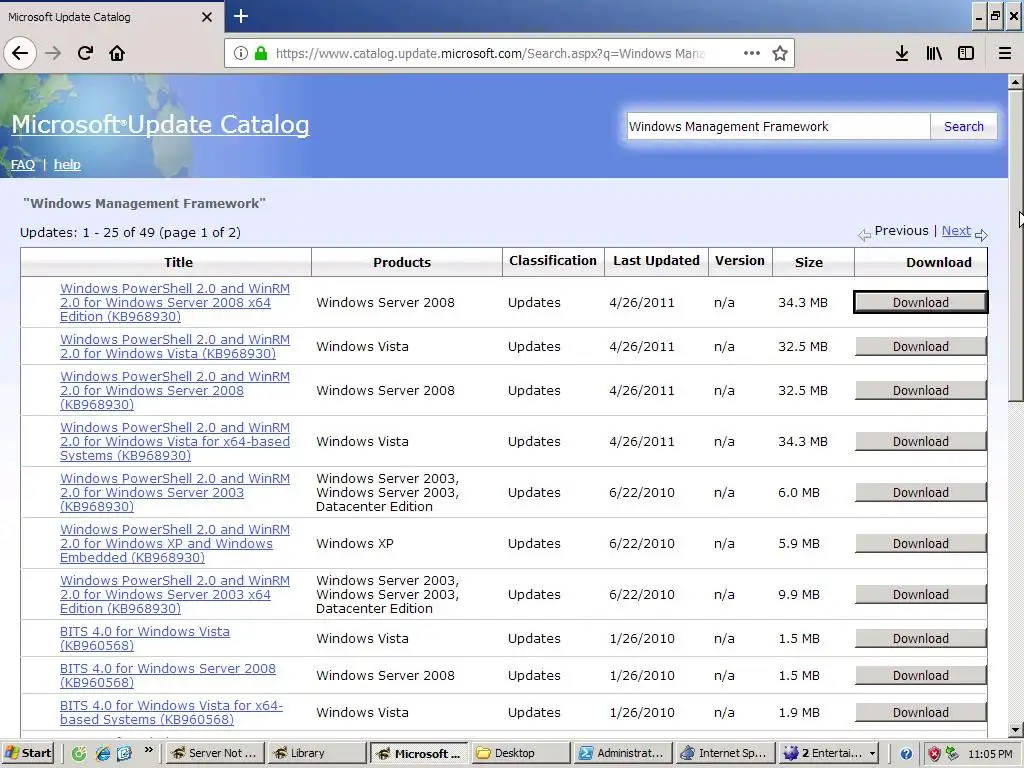Open PowerShell 2.0 for Windows Vista (KB968930) link
Image resolution: width=1024 pixels, height=768 pixels.
[174, 346]
